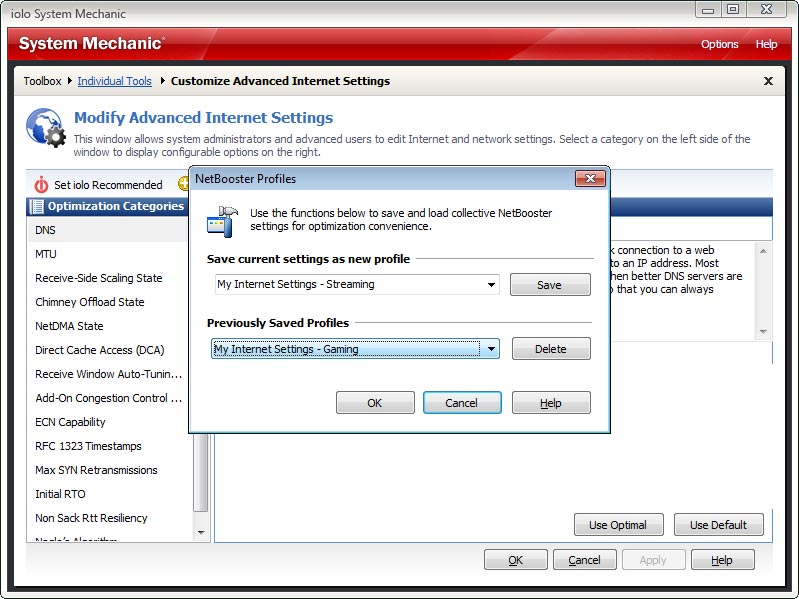Click OK at bottom of main window

click(x=516, y=560)
